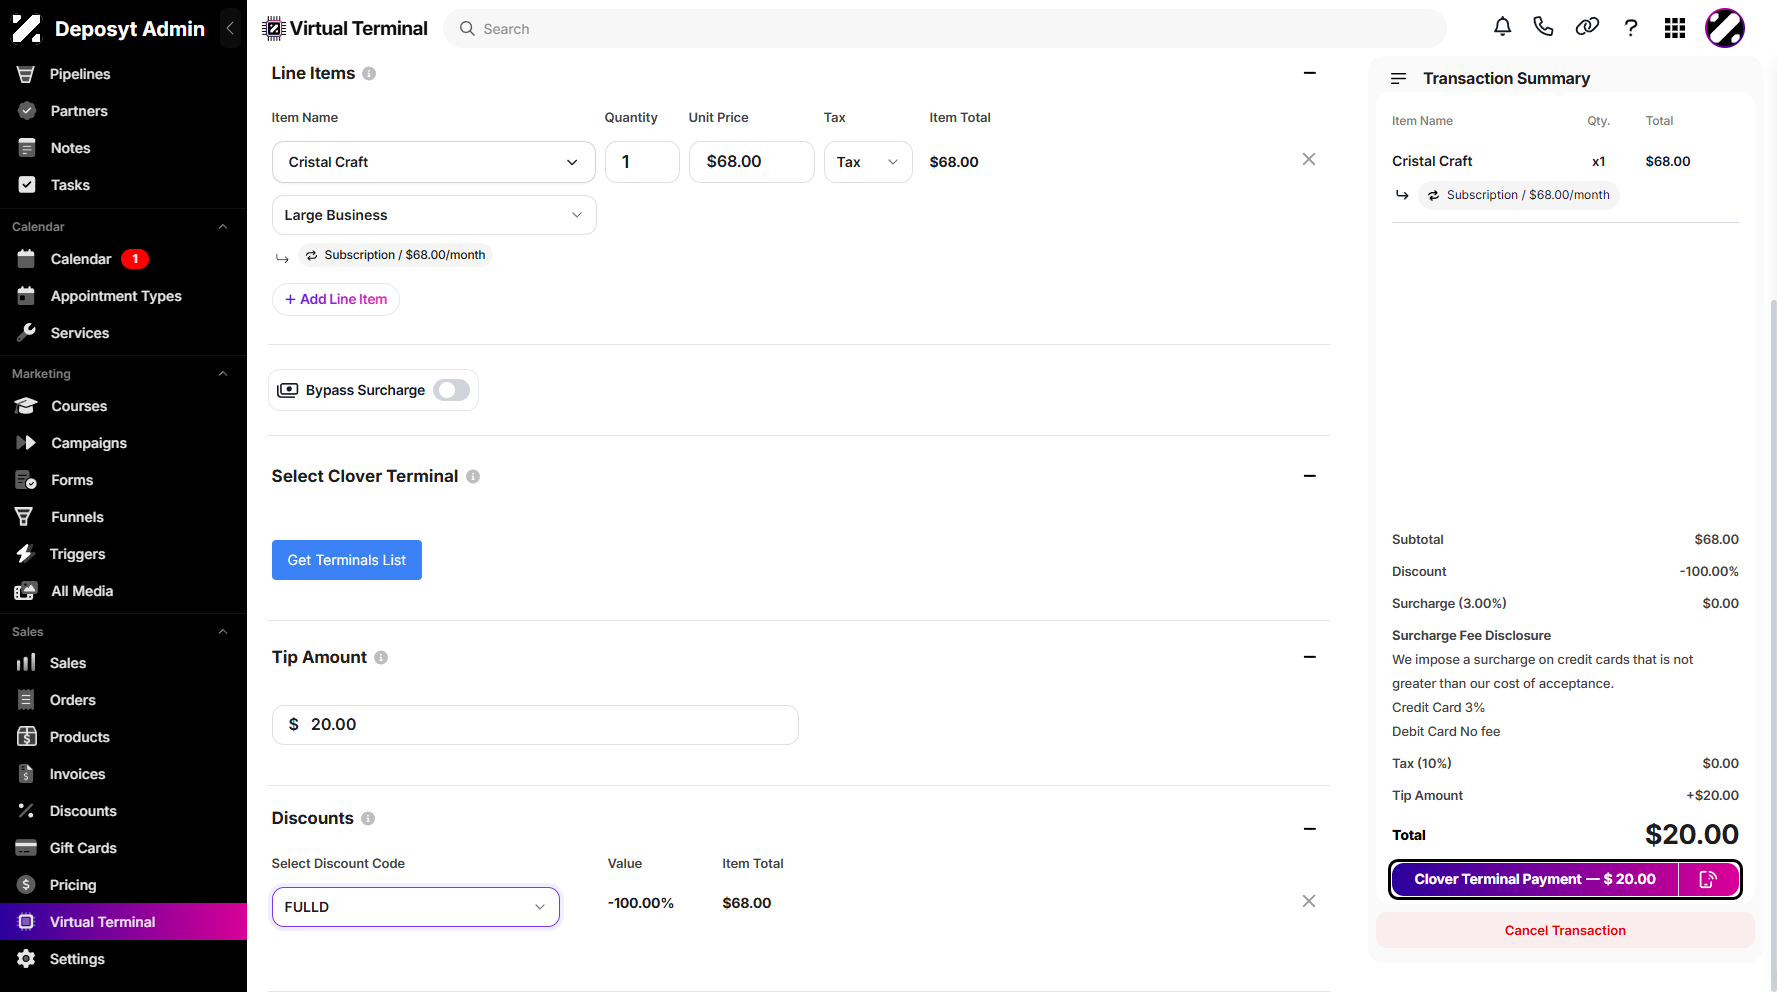Click the Search field

tap(945, 29)
